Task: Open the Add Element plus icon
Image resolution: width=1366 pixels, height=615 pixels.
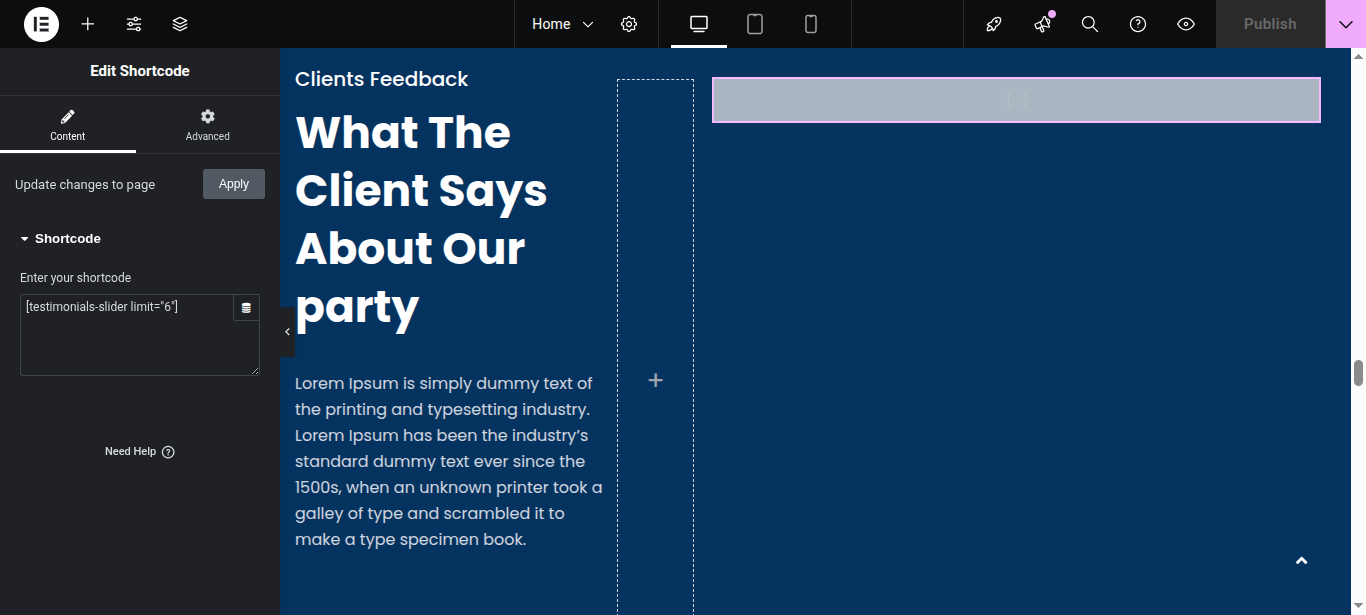Action: pyautogui.click(x=88, y=24)
